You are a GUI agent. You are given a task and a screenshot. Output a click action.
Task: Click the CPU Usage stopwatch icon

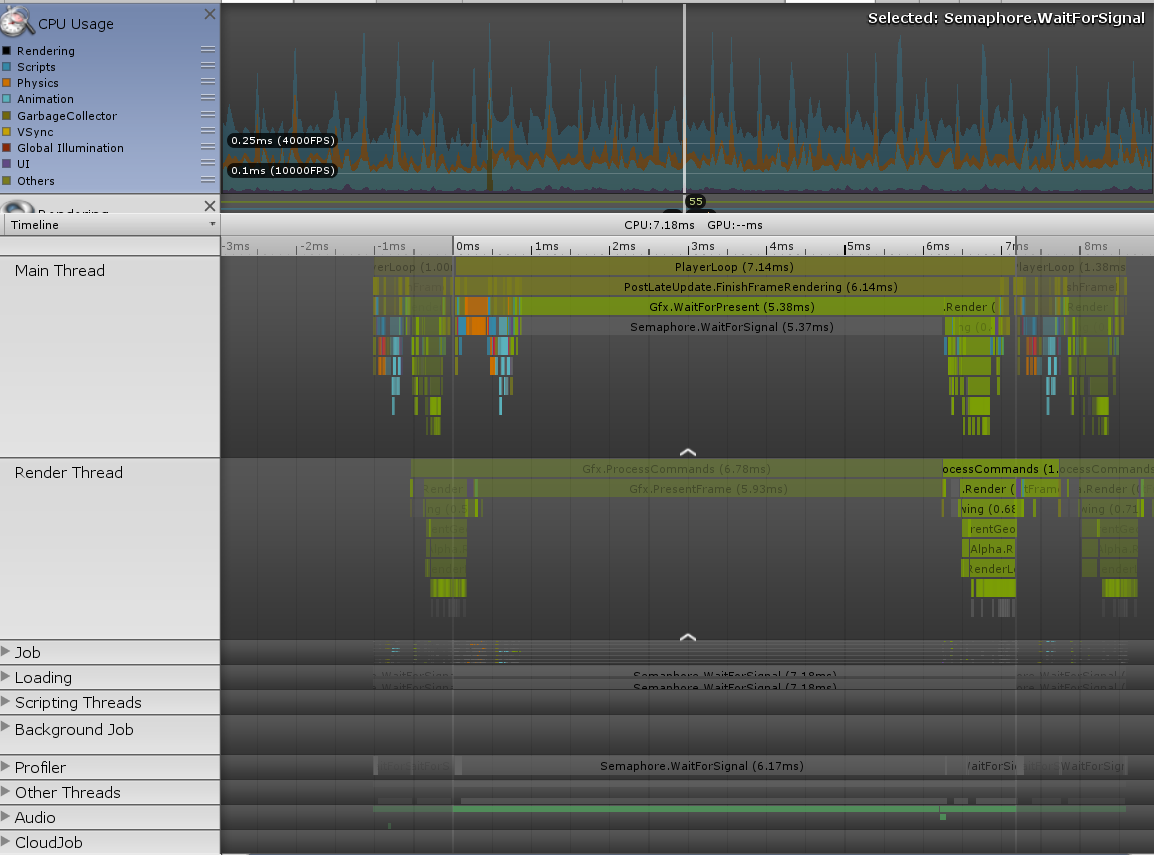click(18, 21)
